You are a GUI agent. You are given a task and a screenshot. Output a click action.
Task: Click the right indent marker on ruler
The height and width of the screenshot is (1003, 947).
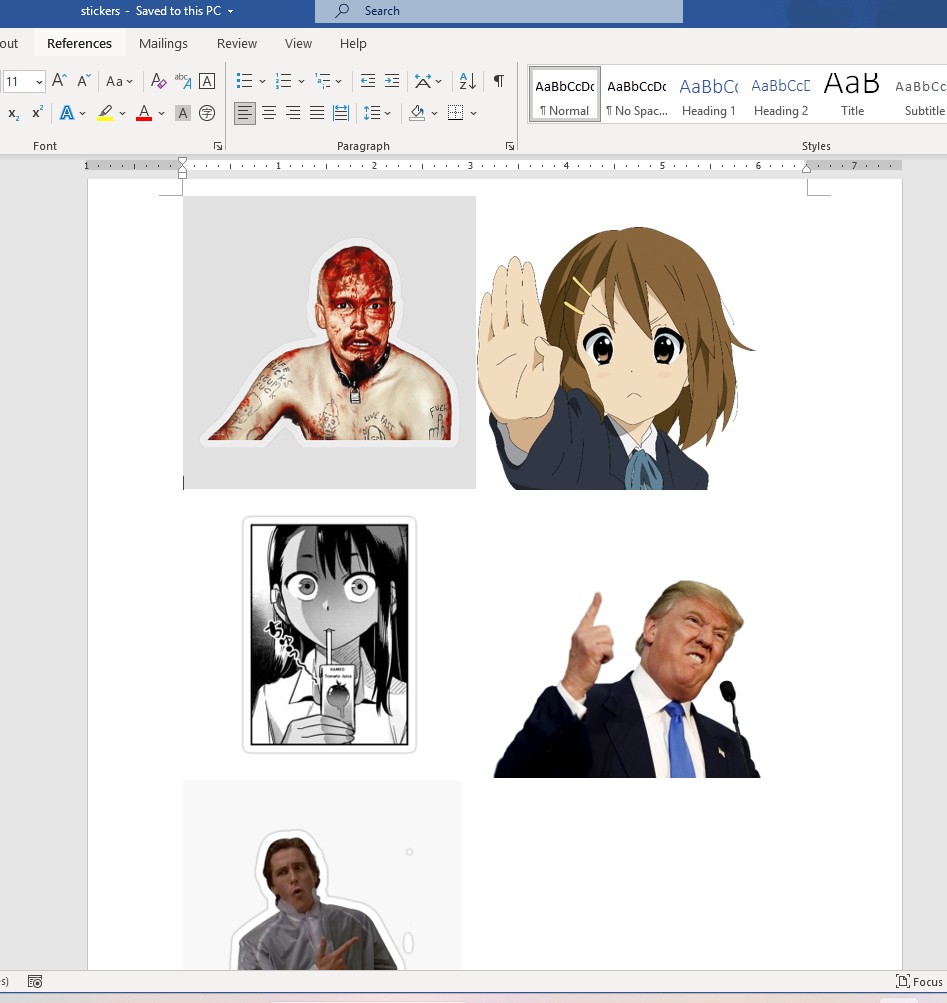[806, 169]
